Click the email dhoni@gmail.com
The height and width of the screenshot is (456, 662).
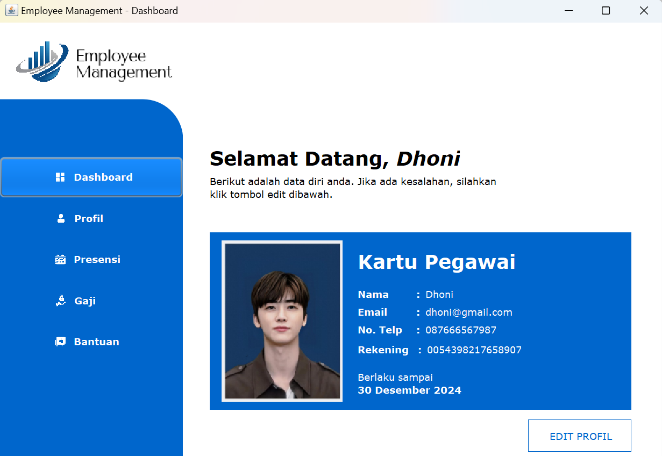(469, 312)
